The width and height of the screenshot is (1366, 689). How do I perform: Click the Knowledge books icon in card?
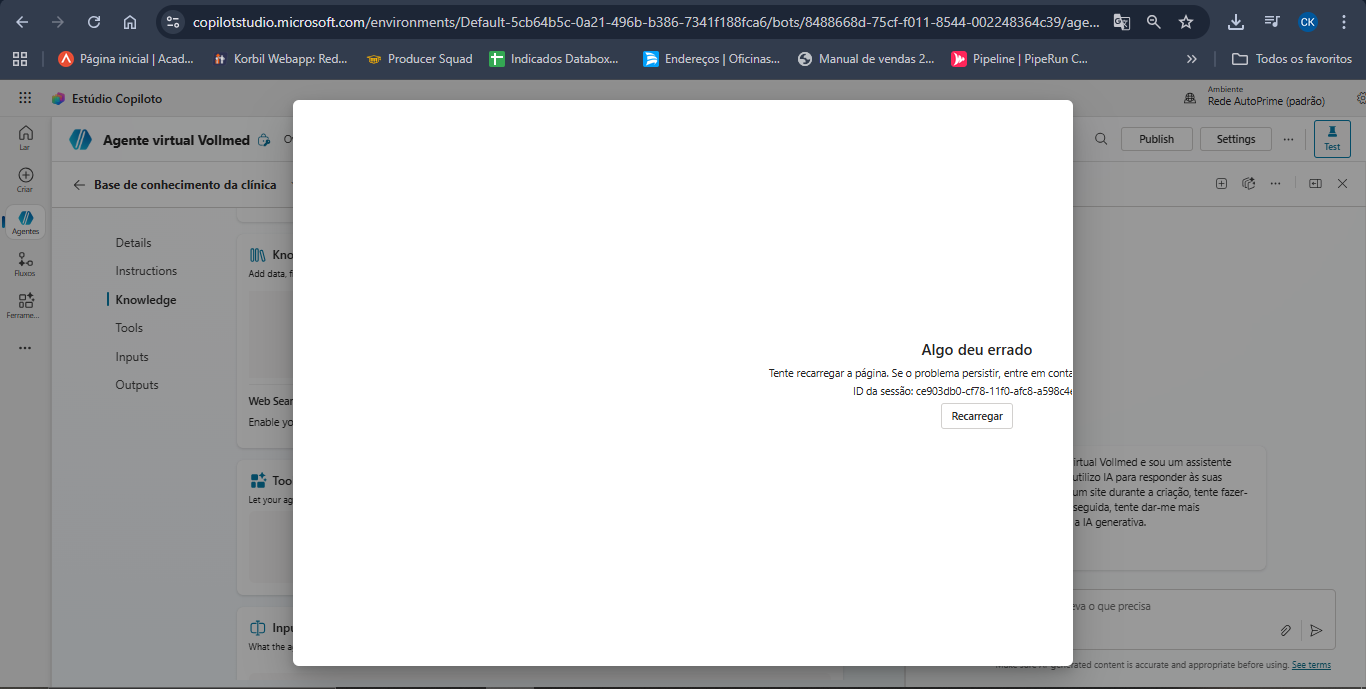[x=258, y=255]
